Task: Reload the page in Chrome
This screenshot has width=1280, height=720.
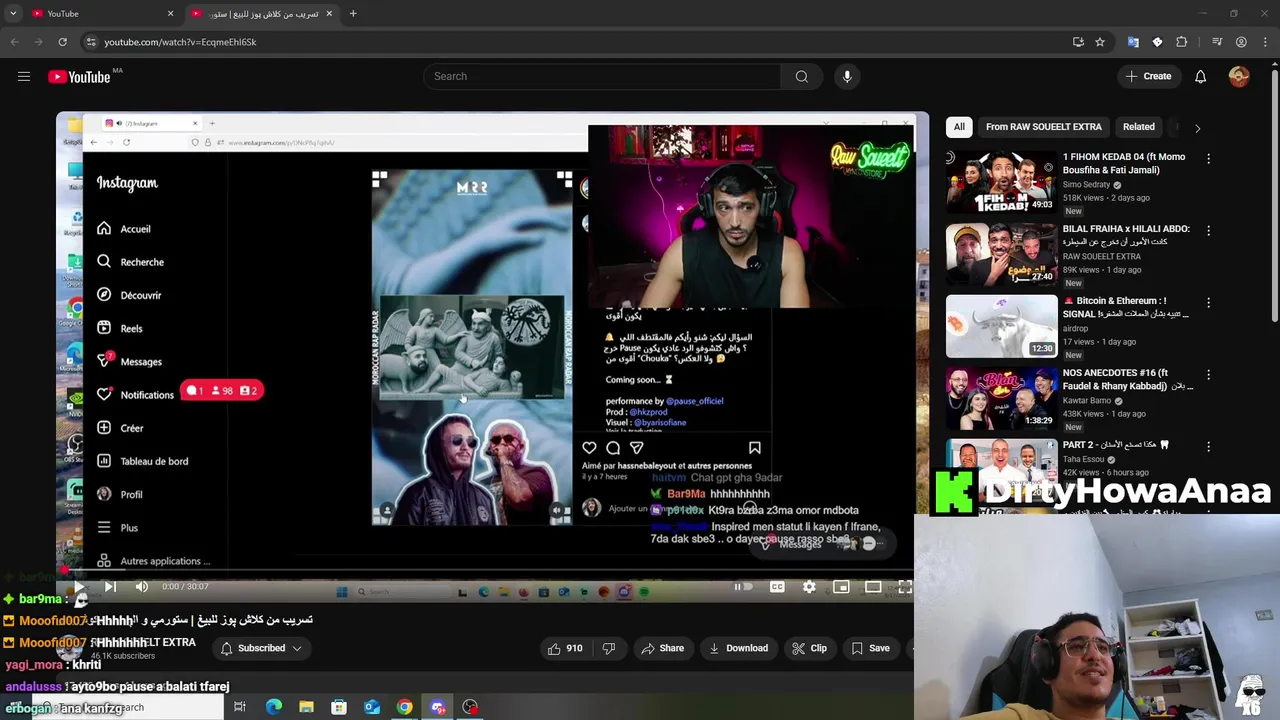Action: coord(62,42)
